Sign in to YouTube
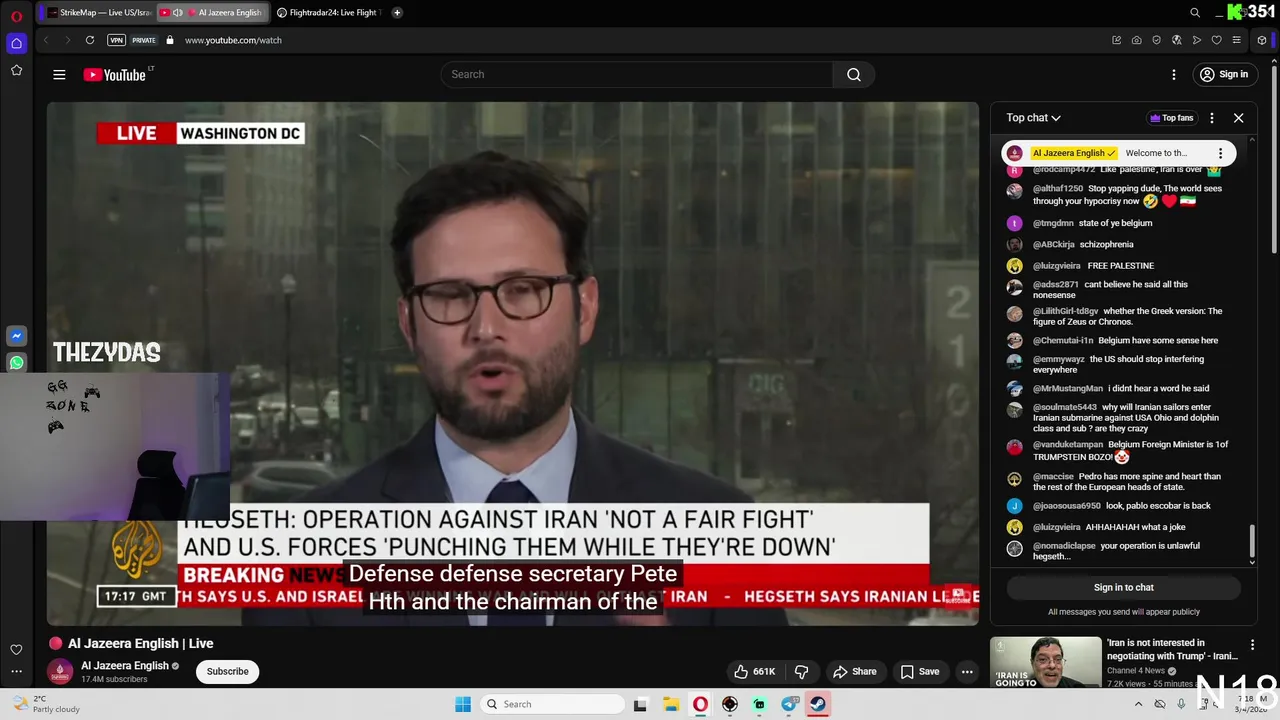1280x720 pixels. 1224,74
